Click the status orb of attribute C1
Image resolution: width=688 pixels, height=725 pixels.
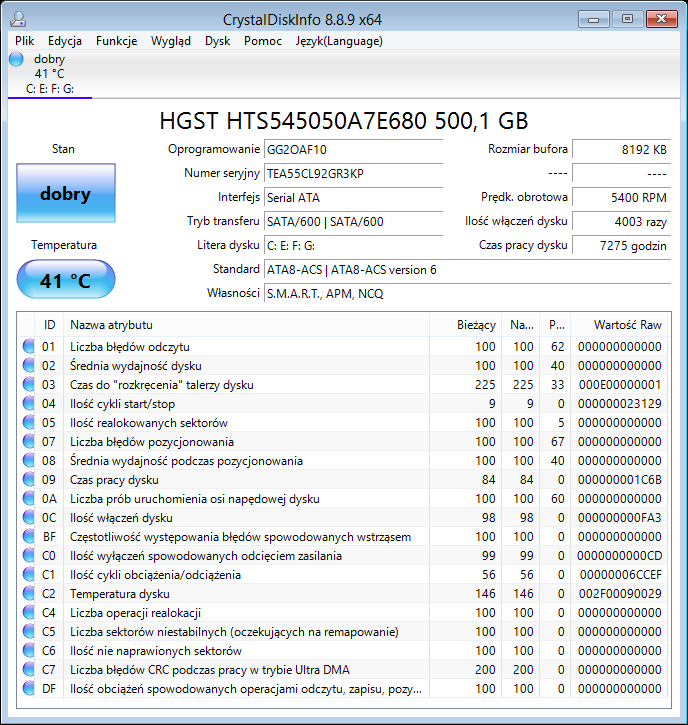28,574
